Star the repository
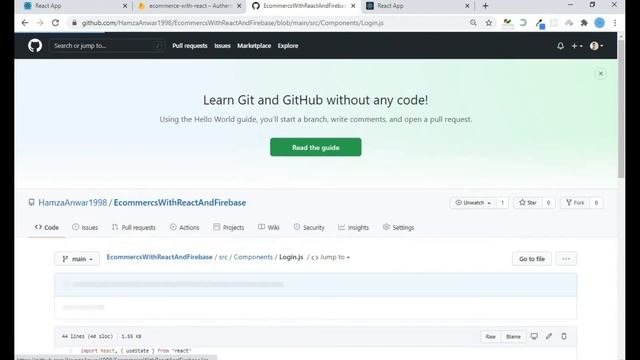Image resolution: width=640 pixels, height=360 pixels. coord(528,203)
